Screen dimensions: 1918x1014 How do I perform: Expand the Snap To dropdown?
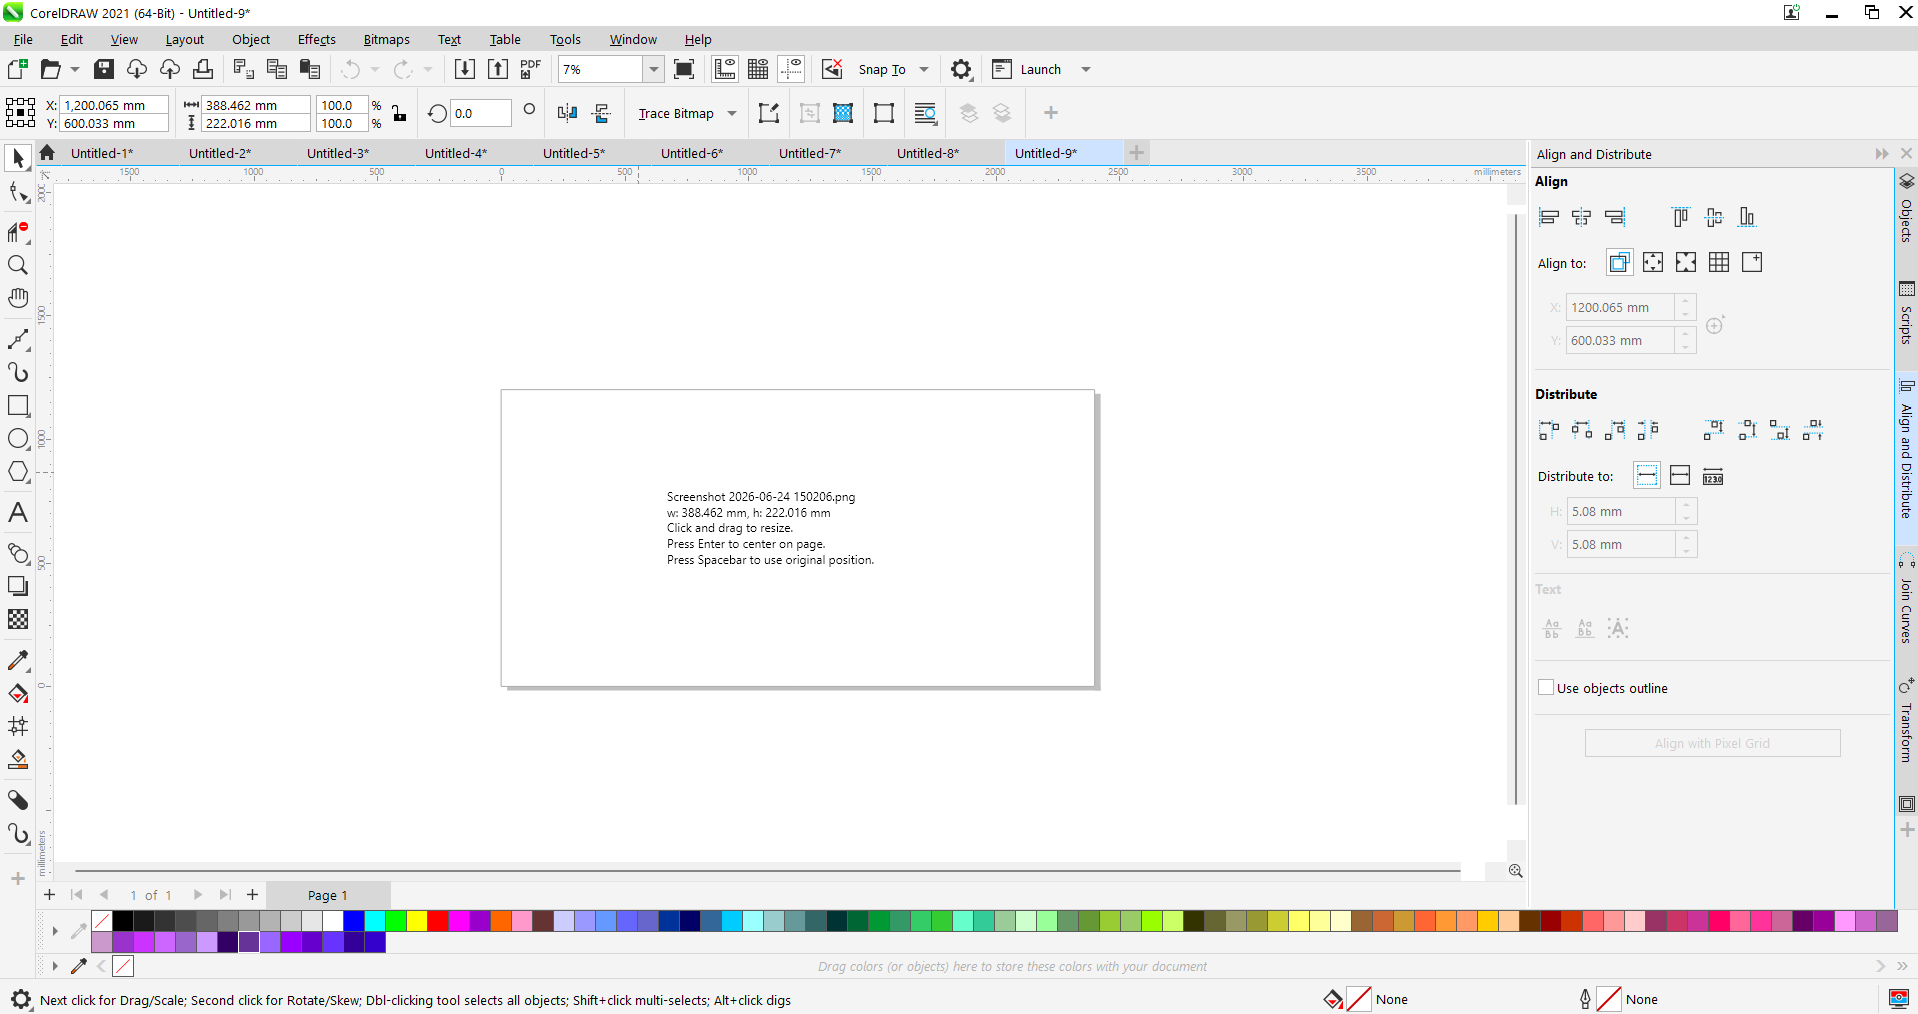(x=924, y=69)
